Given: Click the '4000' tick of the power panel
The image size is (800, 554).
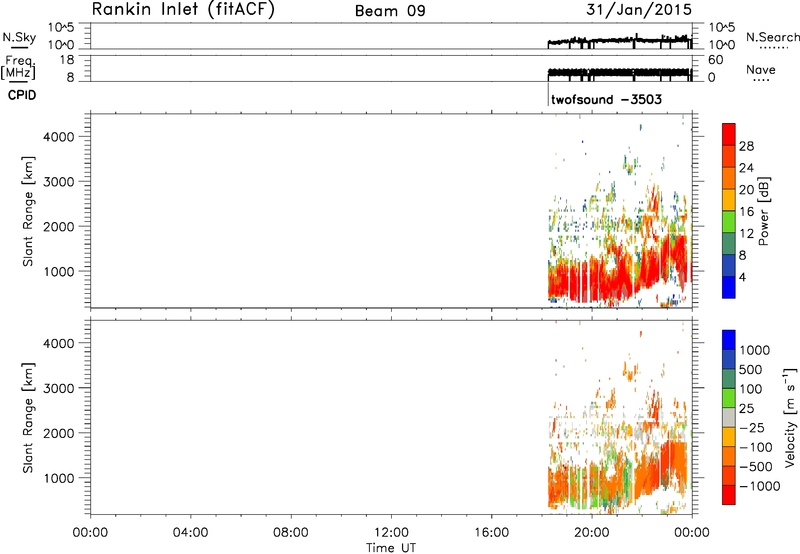Looking at the screenshot, I should point(59,137).
